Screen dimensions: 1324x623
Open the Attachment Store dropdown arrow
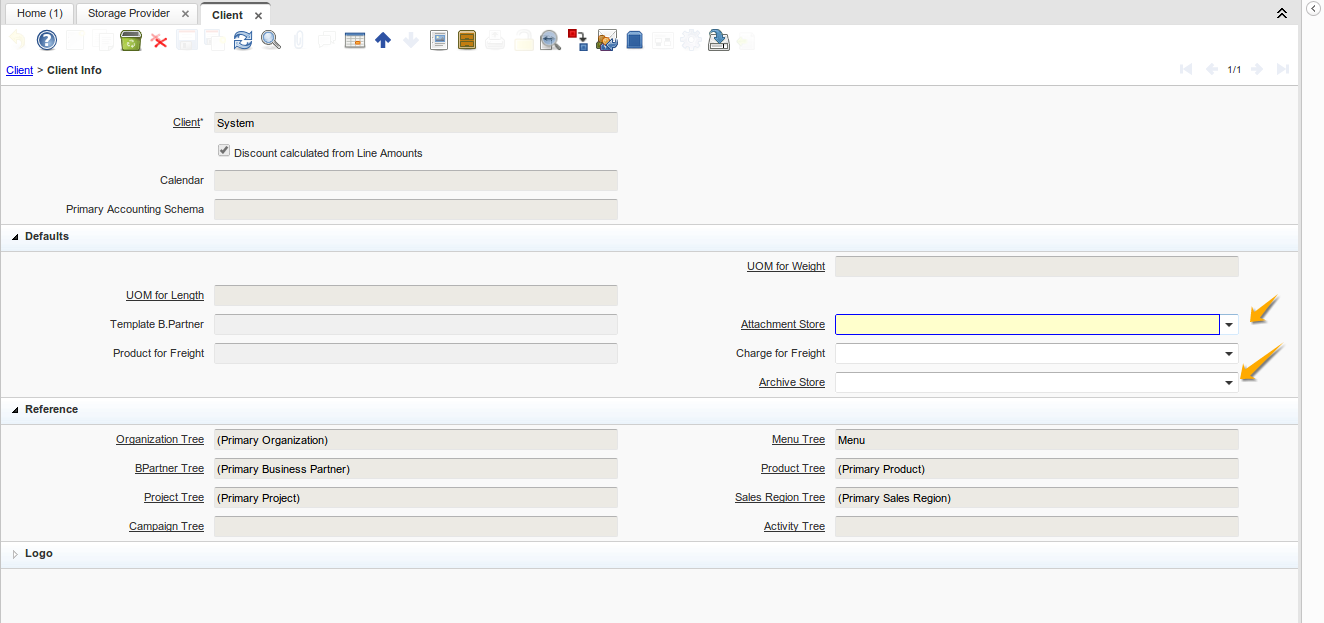[x=1229, y=325]
